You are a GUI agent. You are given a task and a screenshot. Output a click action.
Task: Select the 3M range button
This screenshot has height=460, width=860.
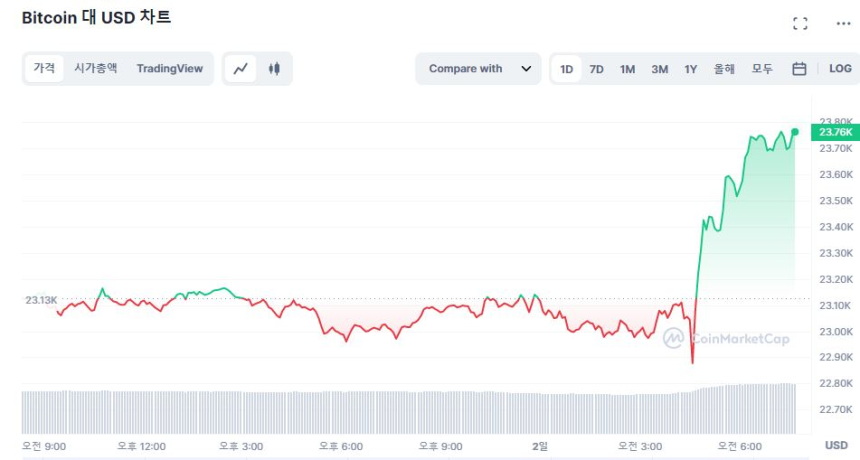(x=659, y=69)
